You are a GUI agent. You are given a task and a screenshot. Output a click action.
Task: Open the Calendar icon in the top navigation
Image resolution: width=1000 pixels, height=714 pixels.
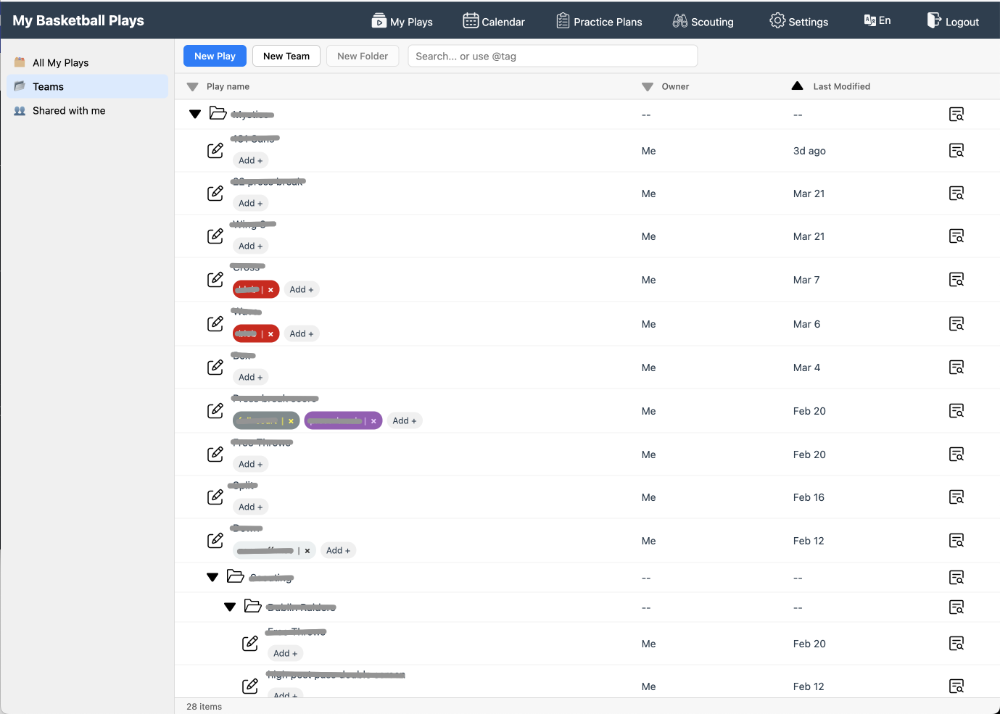click(x=470, y=21)
